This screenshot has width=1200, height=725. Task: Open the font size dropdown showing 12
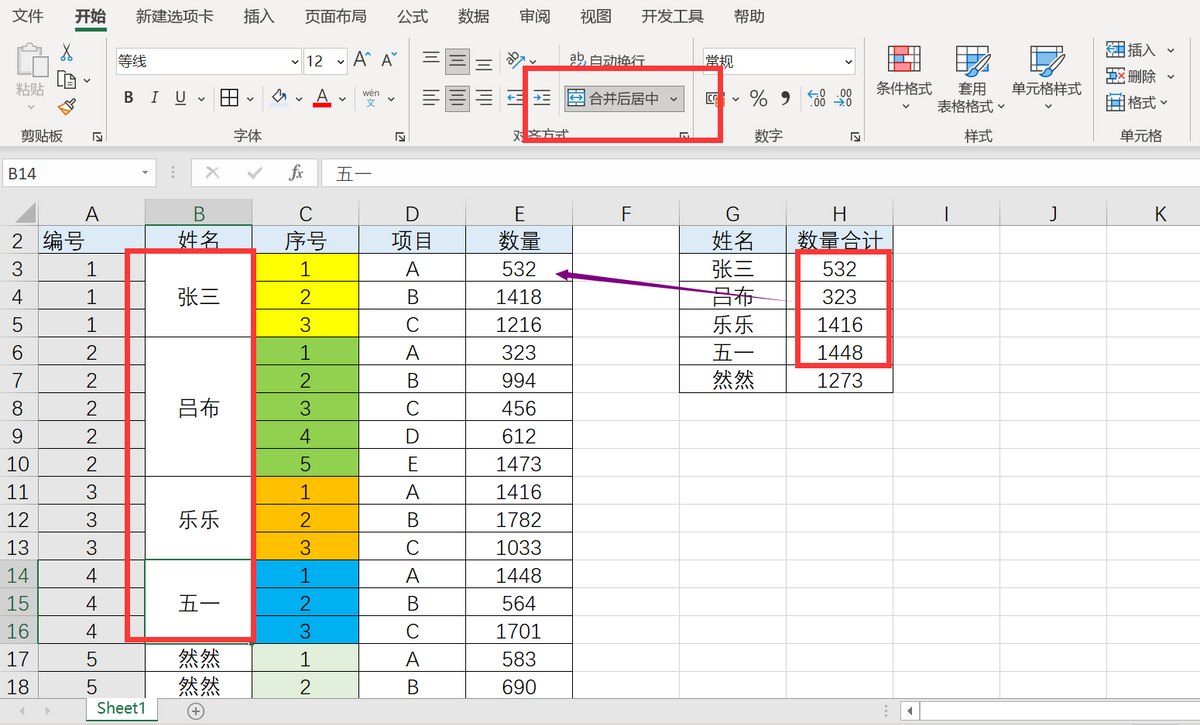(339, 62)
